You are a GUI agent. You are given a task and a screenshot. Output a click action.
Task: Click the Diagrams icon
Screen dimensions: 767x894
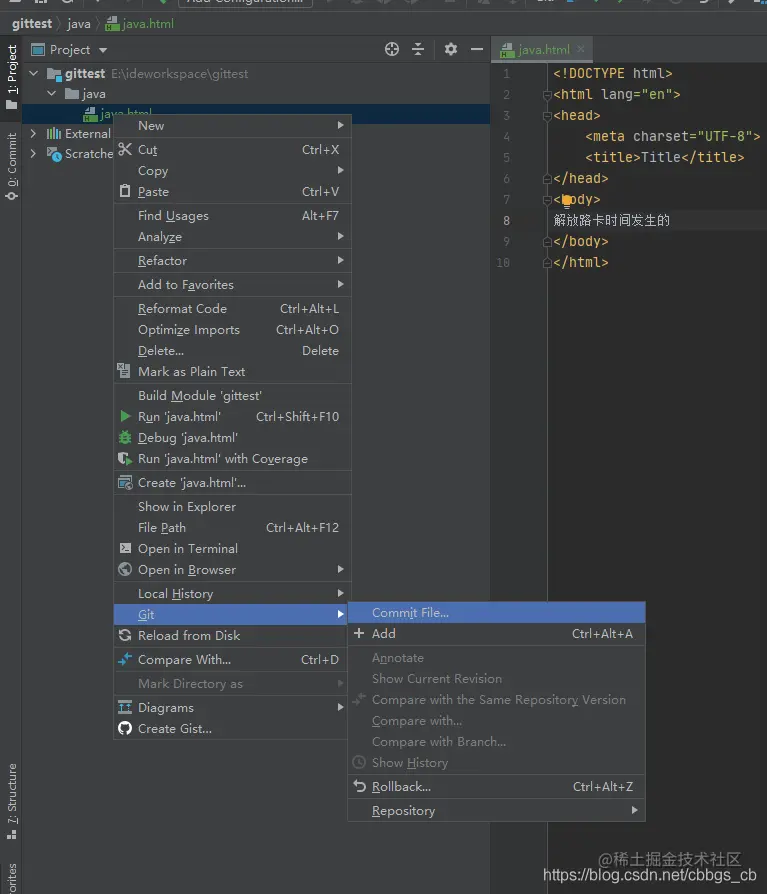(125, 707)
